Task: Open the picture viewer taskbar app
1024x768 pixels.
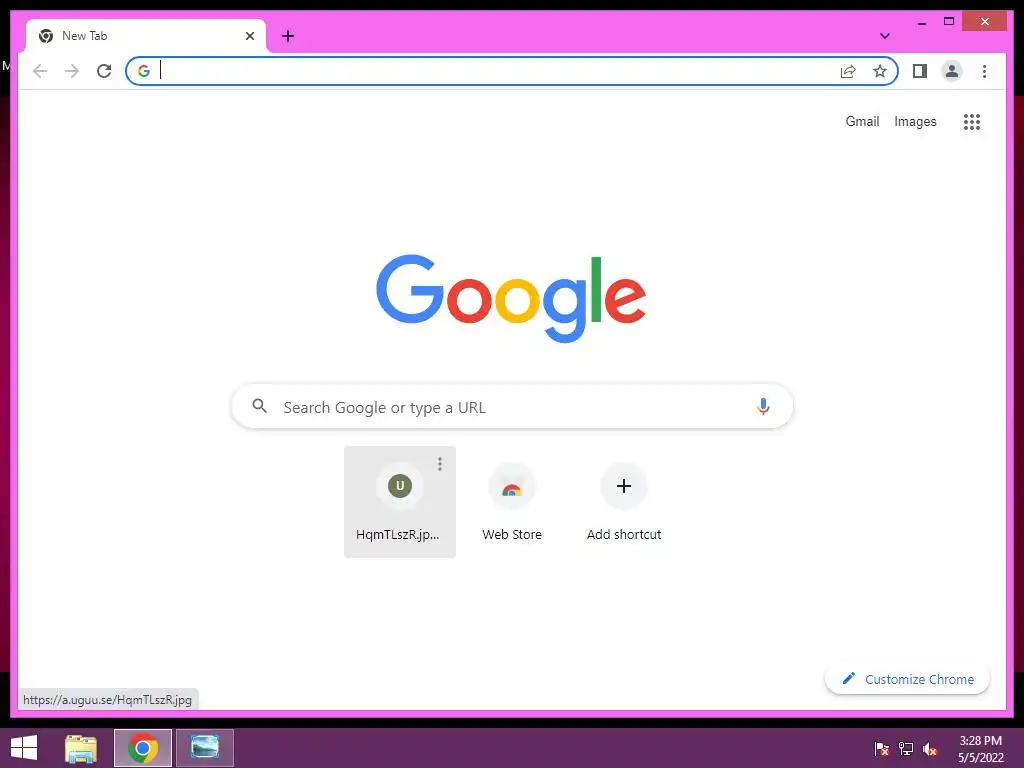Action: (x=205, y=748)
